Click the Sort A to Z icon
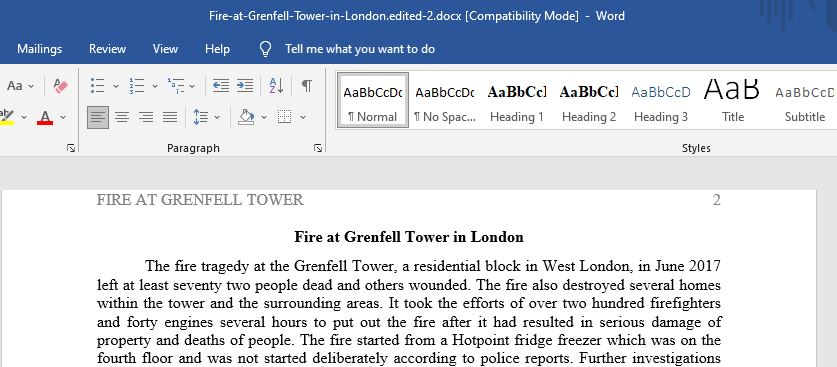837x367 pixels. (x=276, y=85)
